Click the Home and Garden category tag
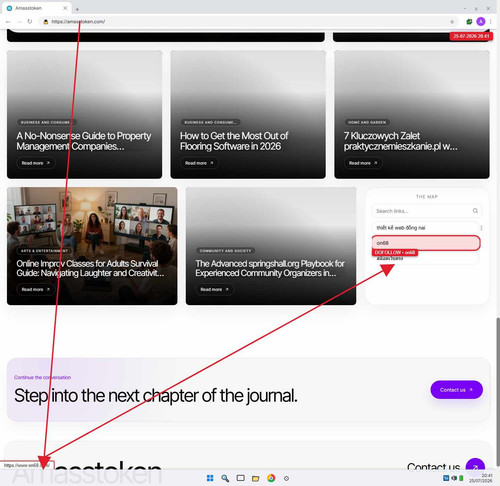Screen dimensions: 500x486 pyautogui.click(x=367, y=122)
